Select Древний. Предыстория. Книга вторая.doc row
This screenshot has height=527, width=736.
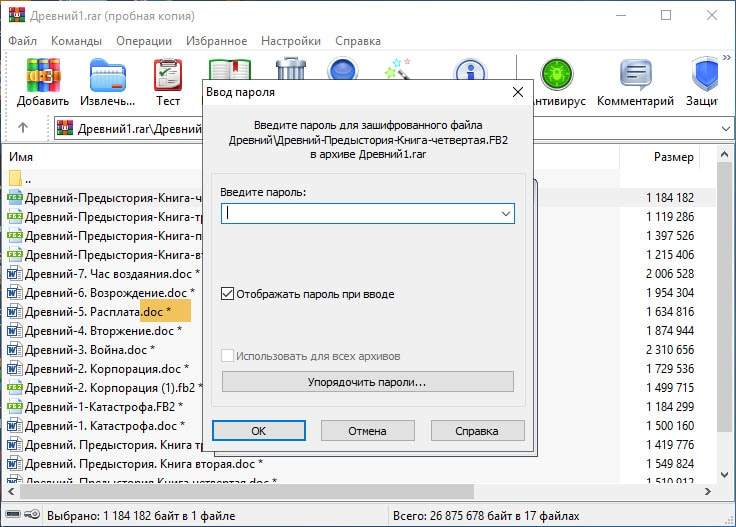click(x=135, y=464)
